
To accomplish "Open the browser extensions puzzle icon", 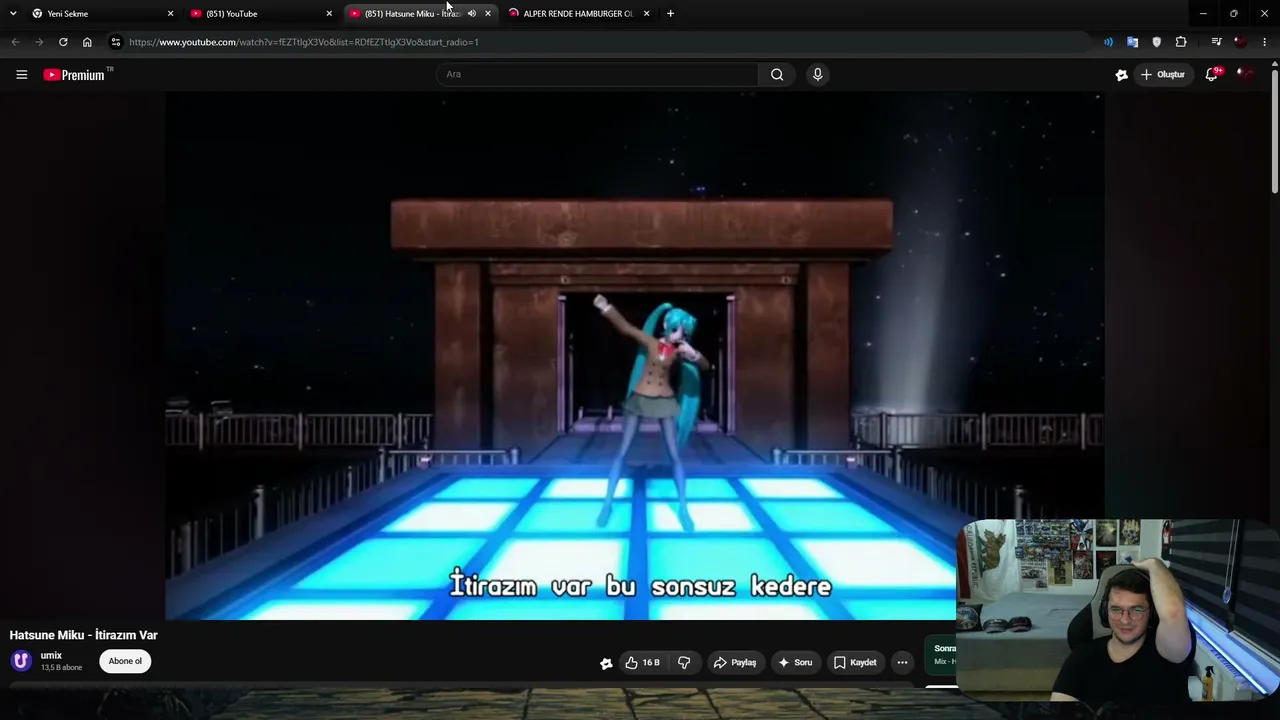I will point(1181,42).
